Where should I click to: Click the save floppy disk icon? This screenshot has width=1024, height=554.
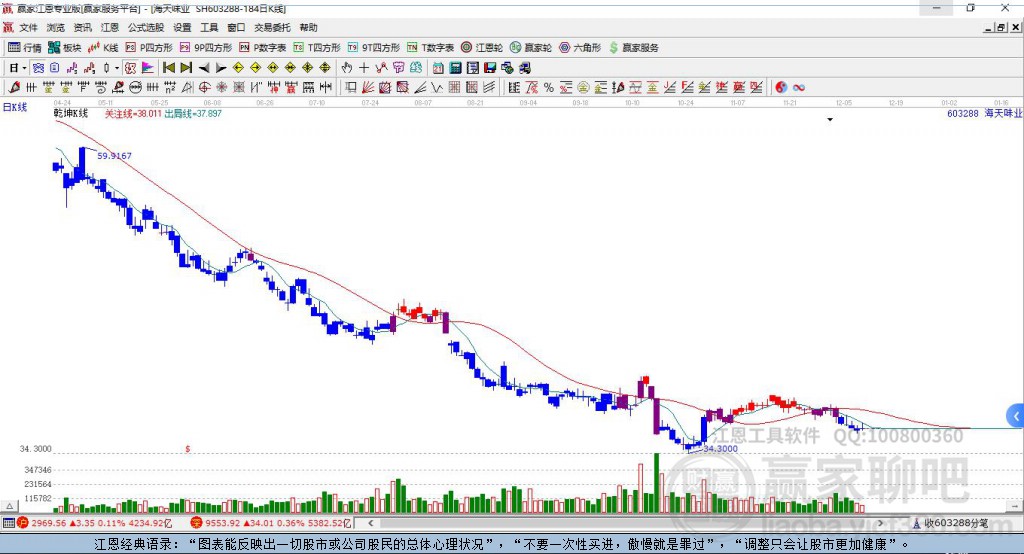[490, 68]
